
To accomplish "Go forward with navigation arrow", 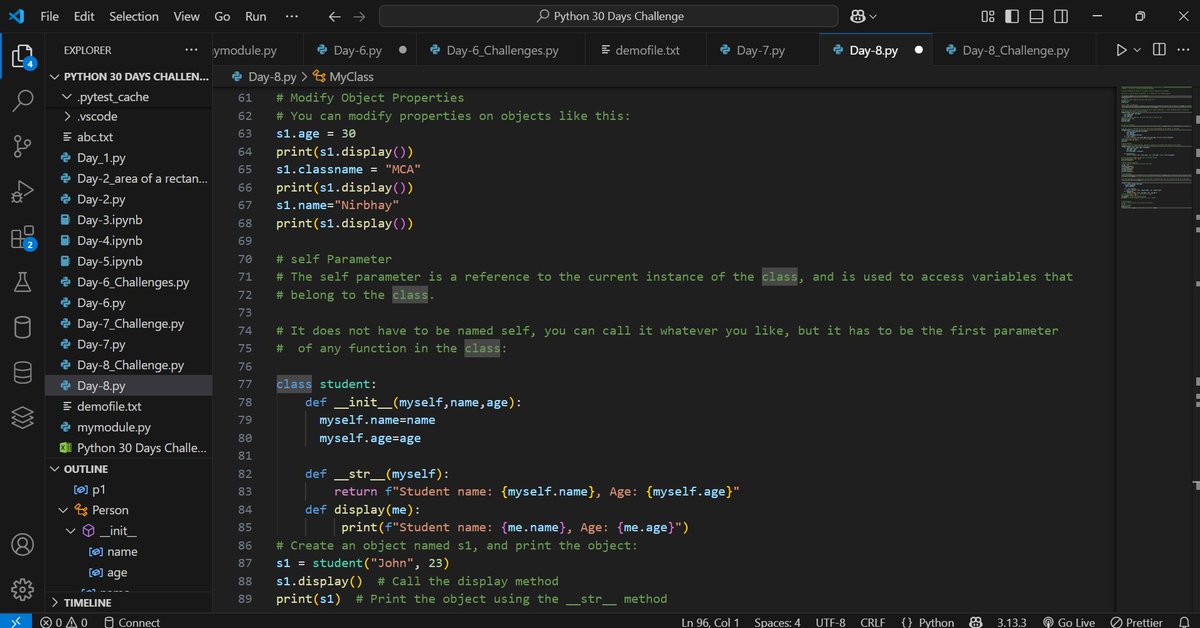I will point(360,16).
